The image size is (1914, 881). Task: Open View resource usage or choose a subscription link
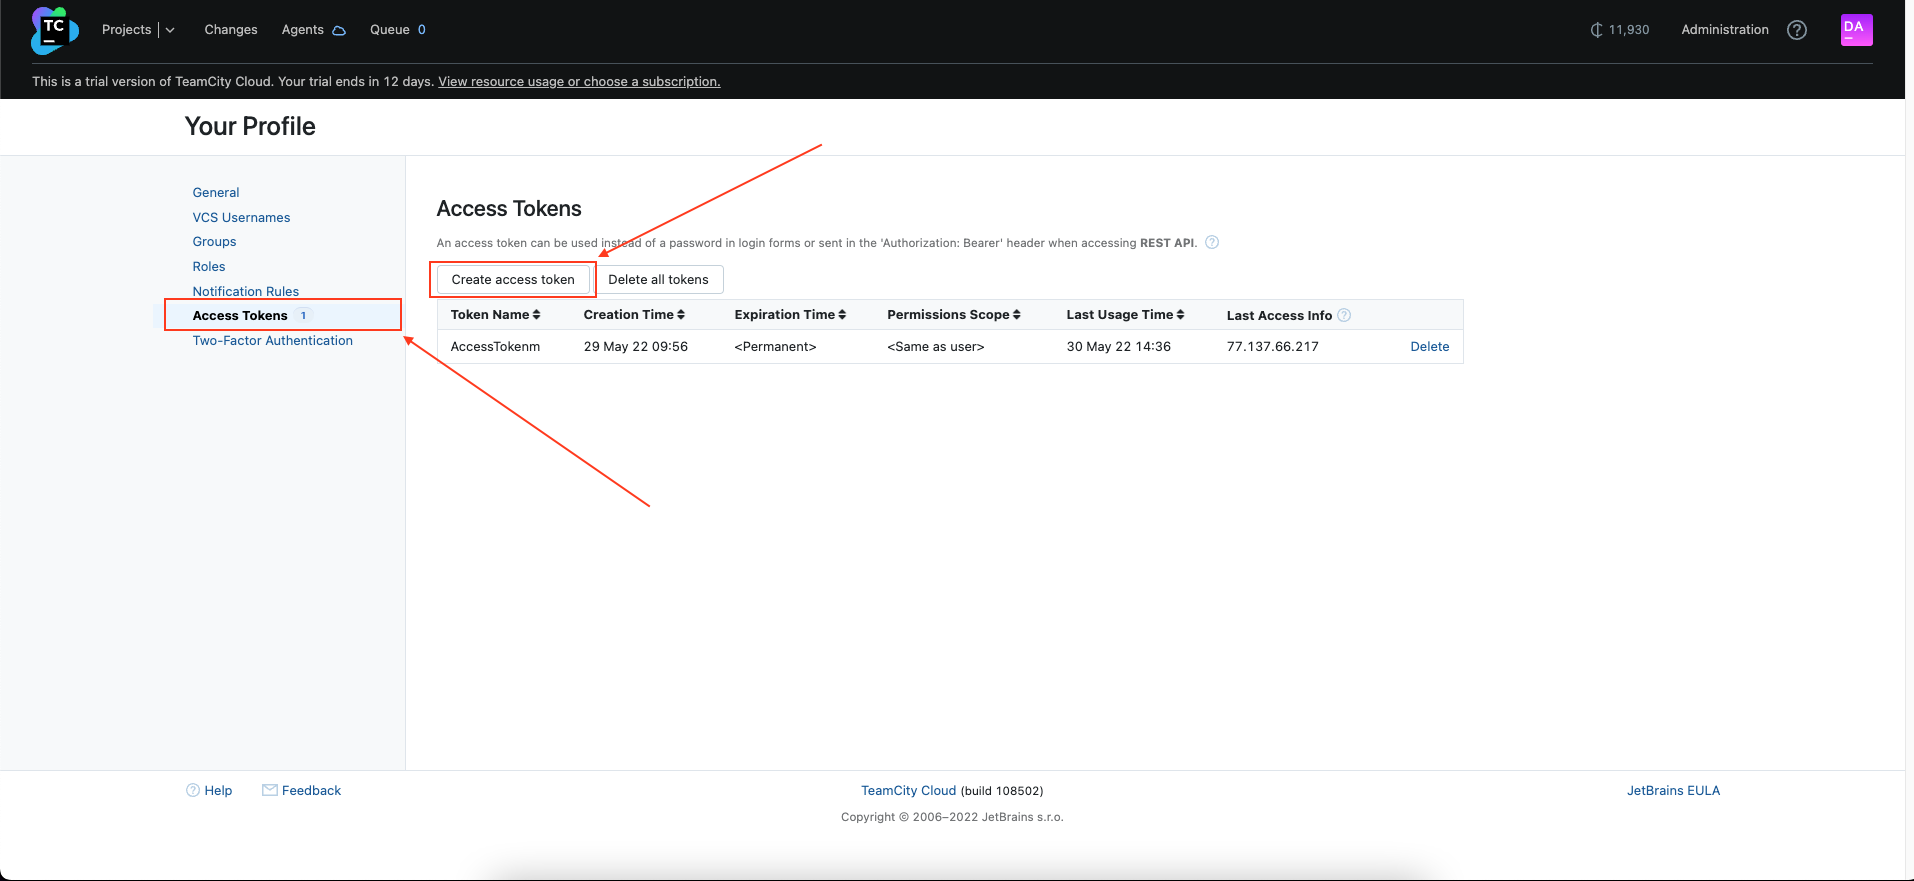tap(579, 82)
